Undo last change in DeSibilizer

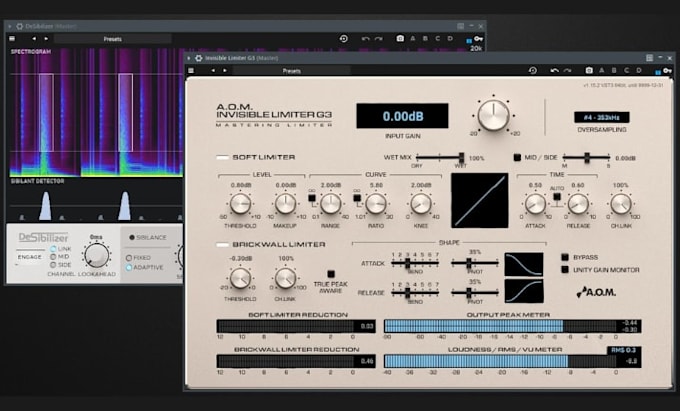365,39
